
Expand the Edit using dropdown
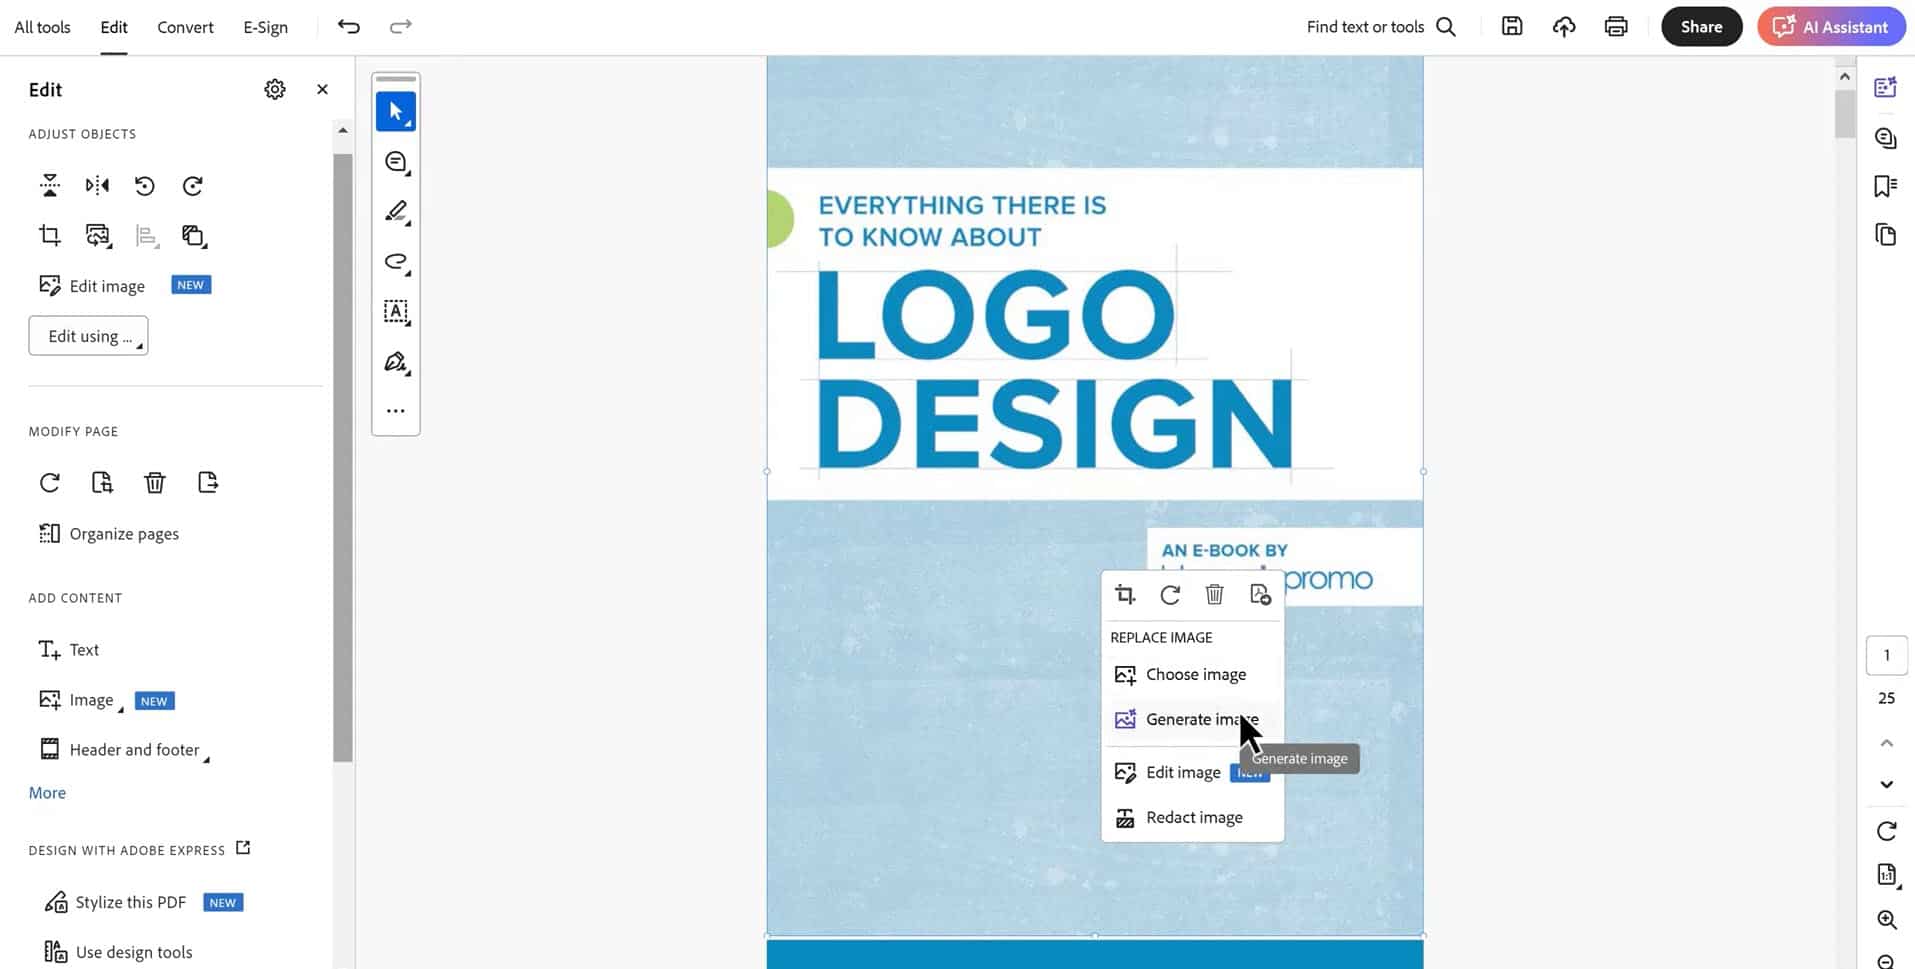click(89, 336)
